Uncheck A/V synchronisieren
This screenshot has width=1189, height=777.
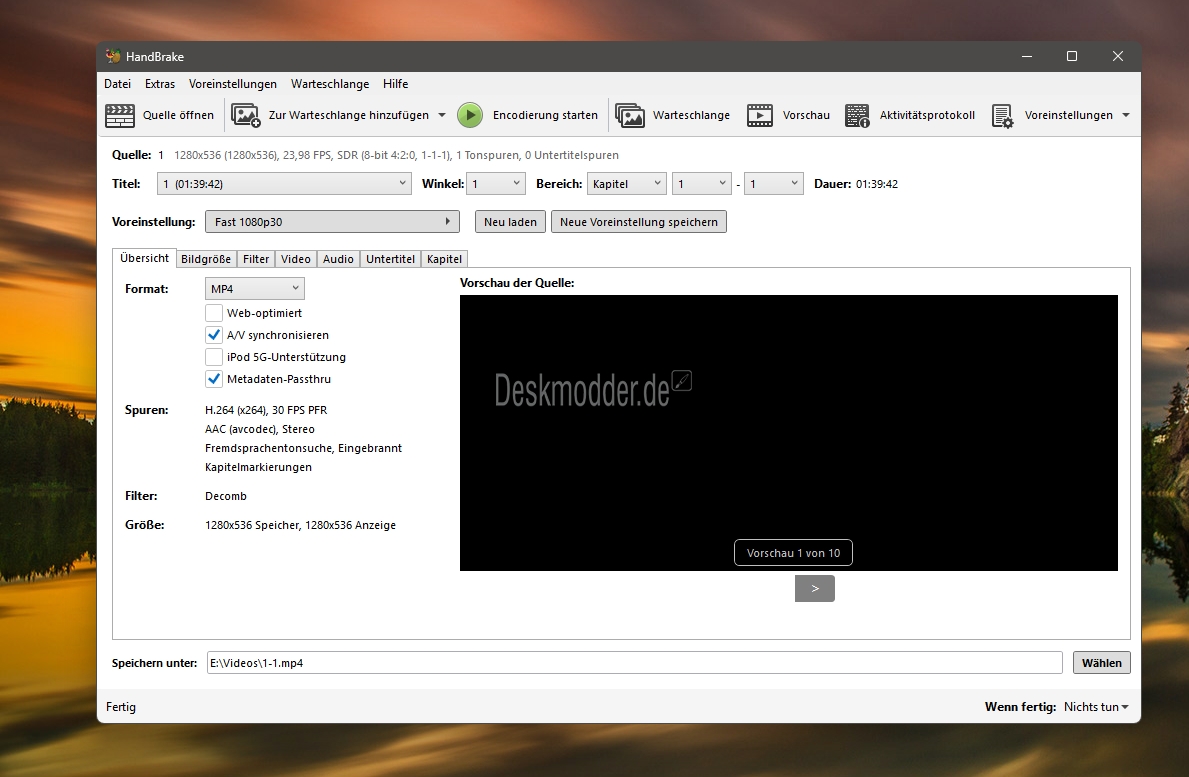click(x=214, y=335)
